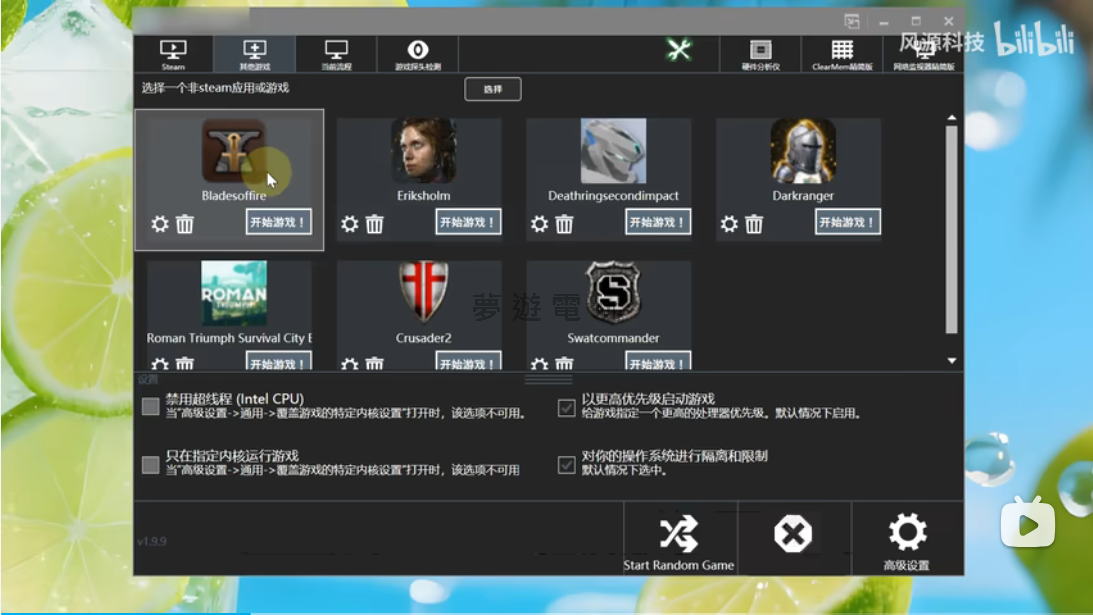Open ClearMem lite tool
The height and width of the screenshot is (615, 1093).
(842, 54)
